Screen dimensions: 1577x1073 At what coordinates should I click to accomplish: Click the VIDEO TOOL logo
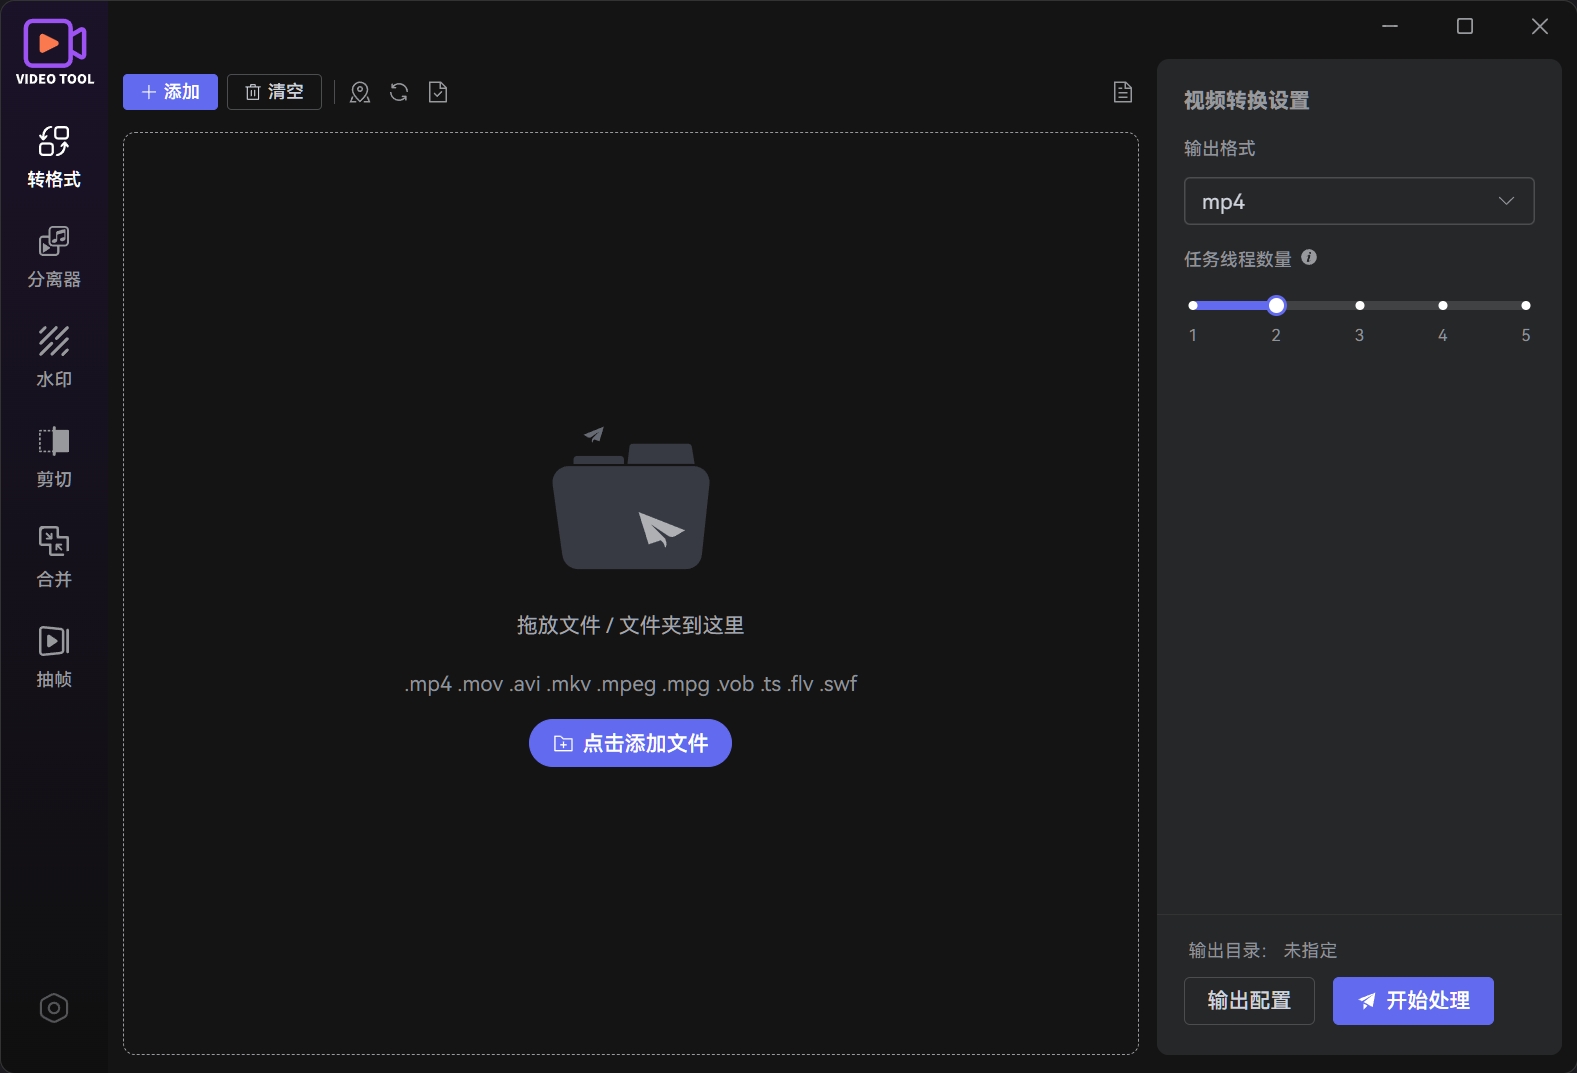[x=55, y=52]
